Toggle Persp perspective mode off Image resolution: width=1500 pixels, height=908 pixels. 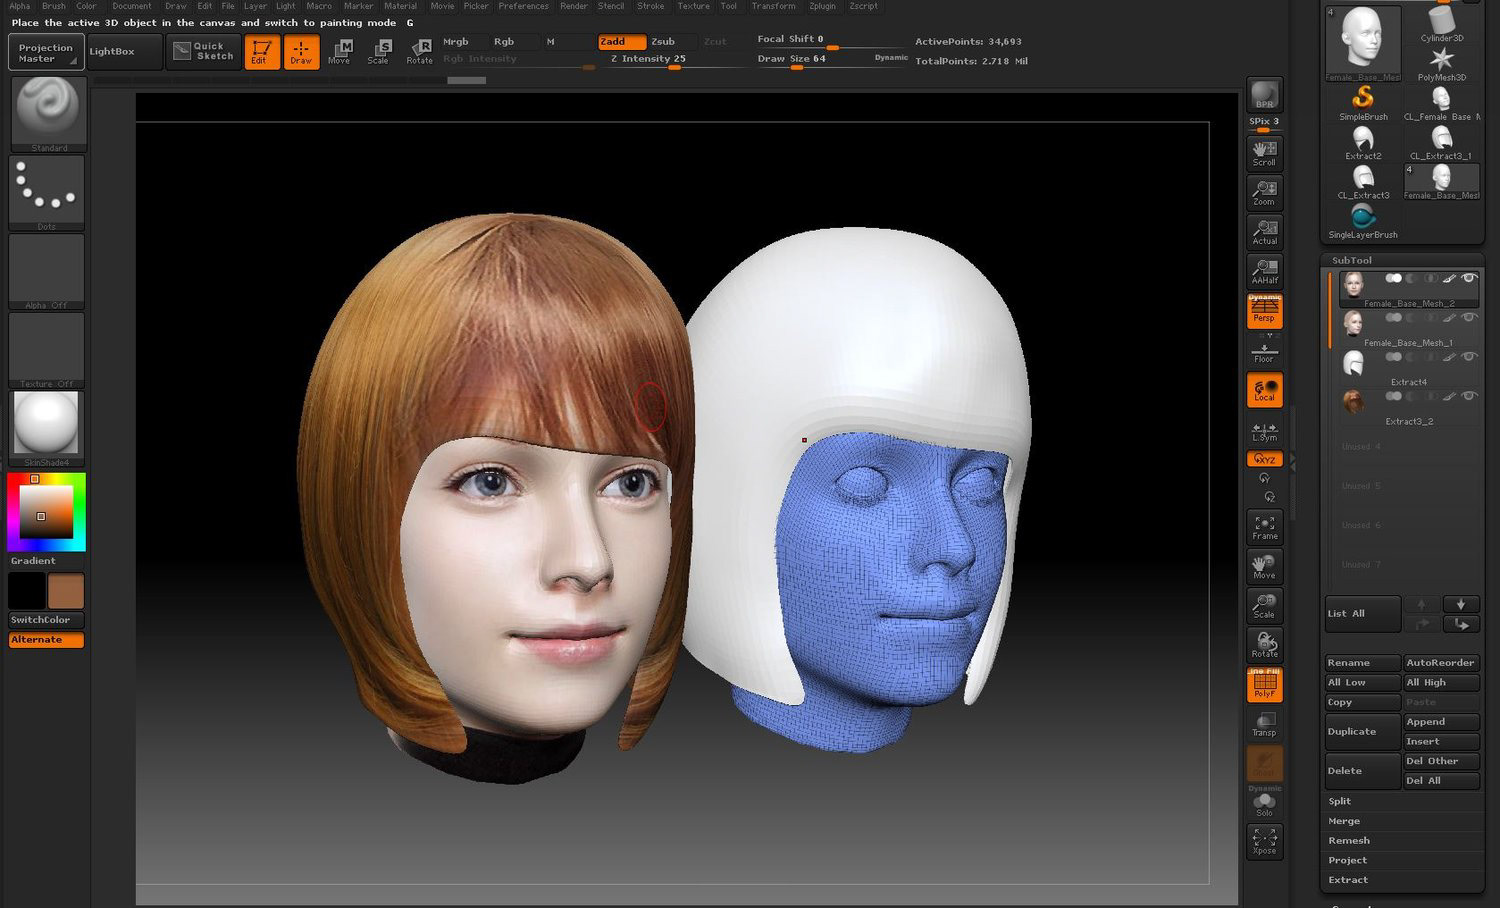pos(1264,311)
